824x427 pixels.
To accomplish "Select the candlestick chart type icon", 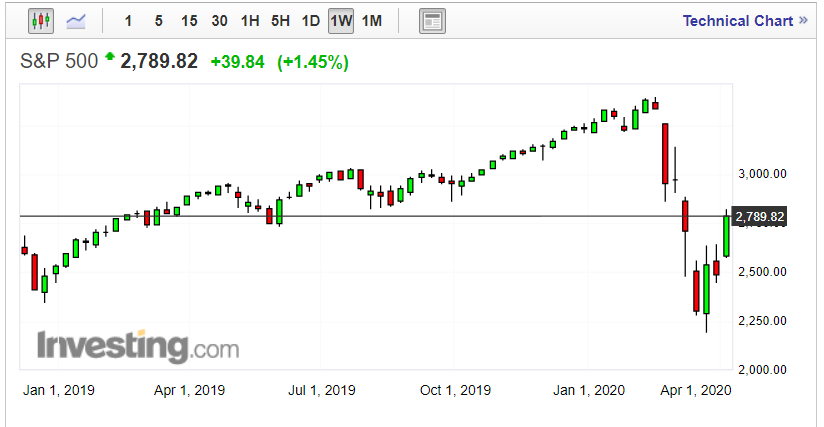I will click(x=41, y=21).
